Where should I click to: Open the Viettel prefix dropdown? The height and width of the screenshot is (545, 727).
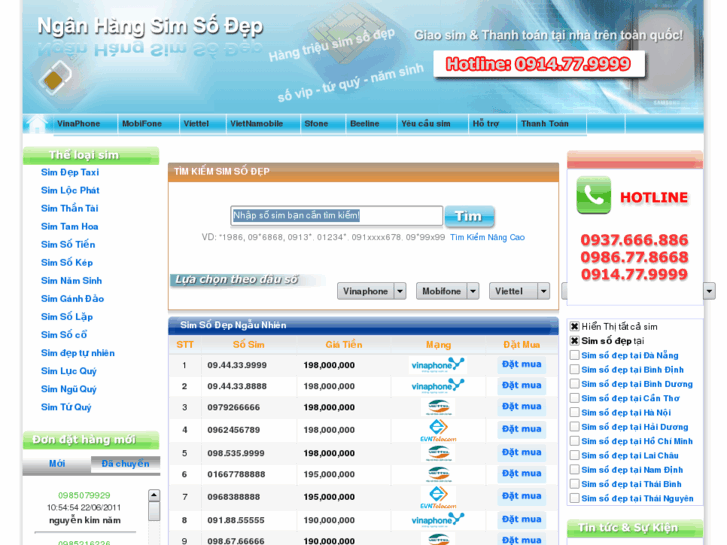click(519, 291)
